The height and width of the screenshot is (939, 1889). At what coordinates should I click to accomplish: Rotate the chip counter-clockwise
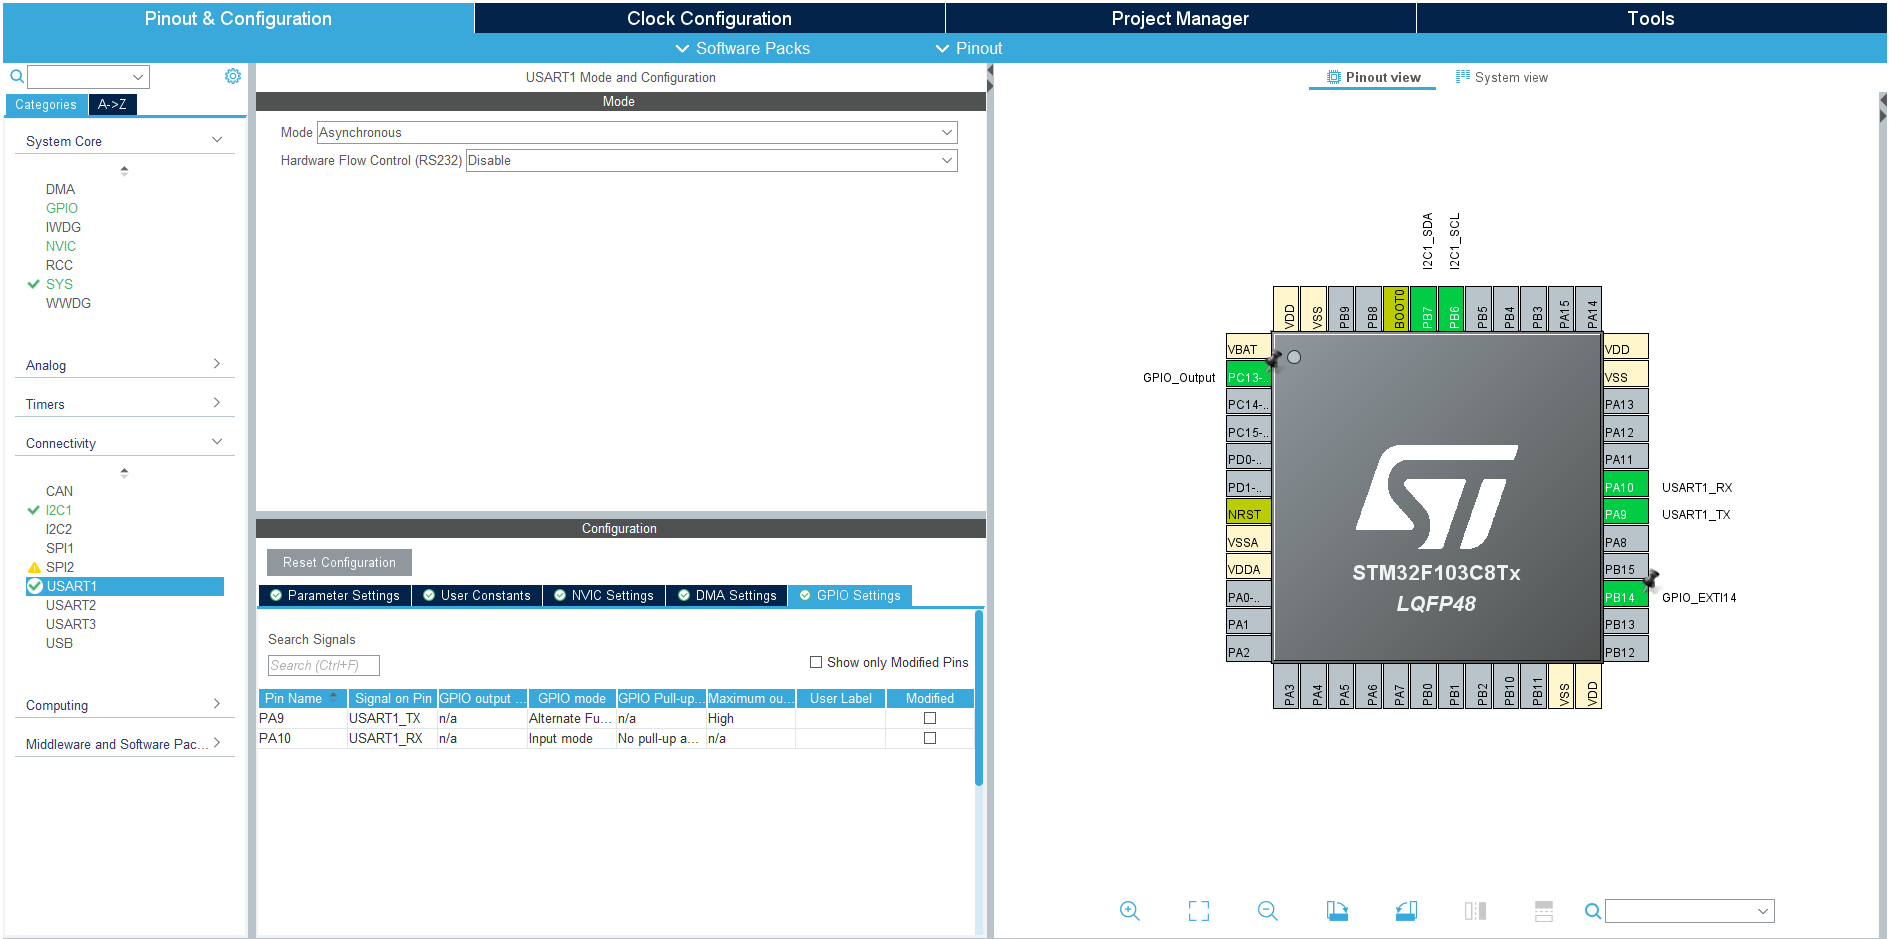[x=1406, y=911]
